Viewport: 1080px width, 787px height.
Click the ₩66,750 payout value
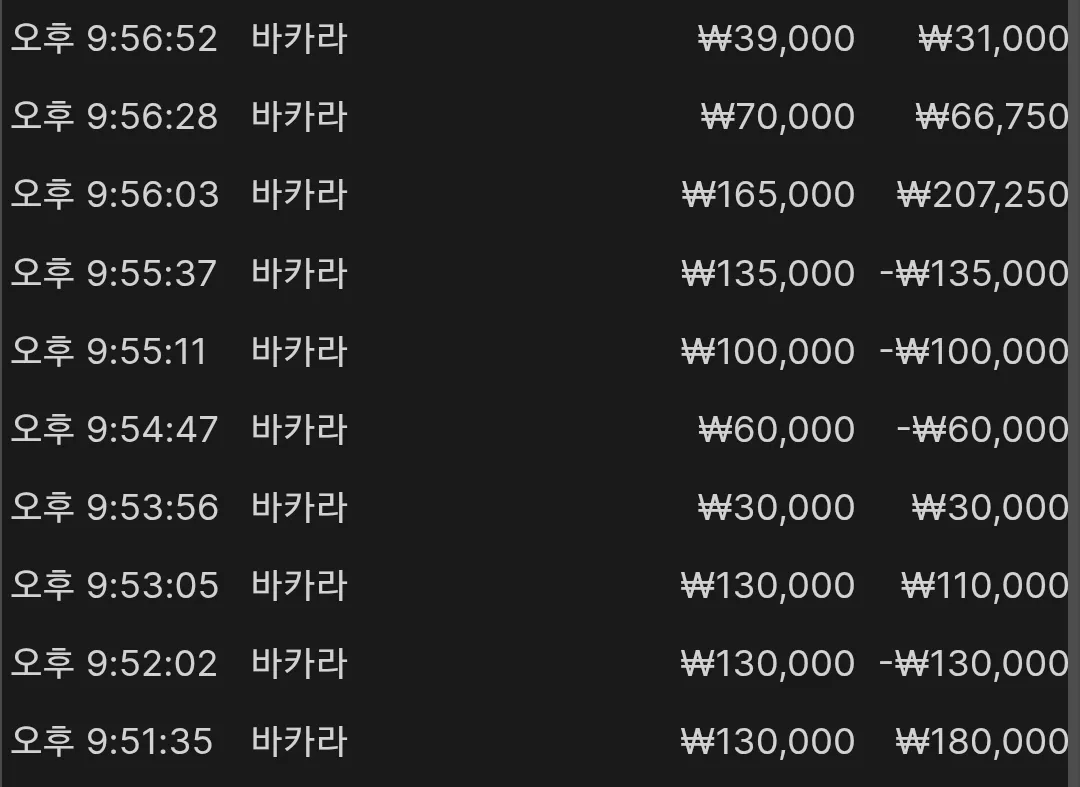[x=992, y=116]
